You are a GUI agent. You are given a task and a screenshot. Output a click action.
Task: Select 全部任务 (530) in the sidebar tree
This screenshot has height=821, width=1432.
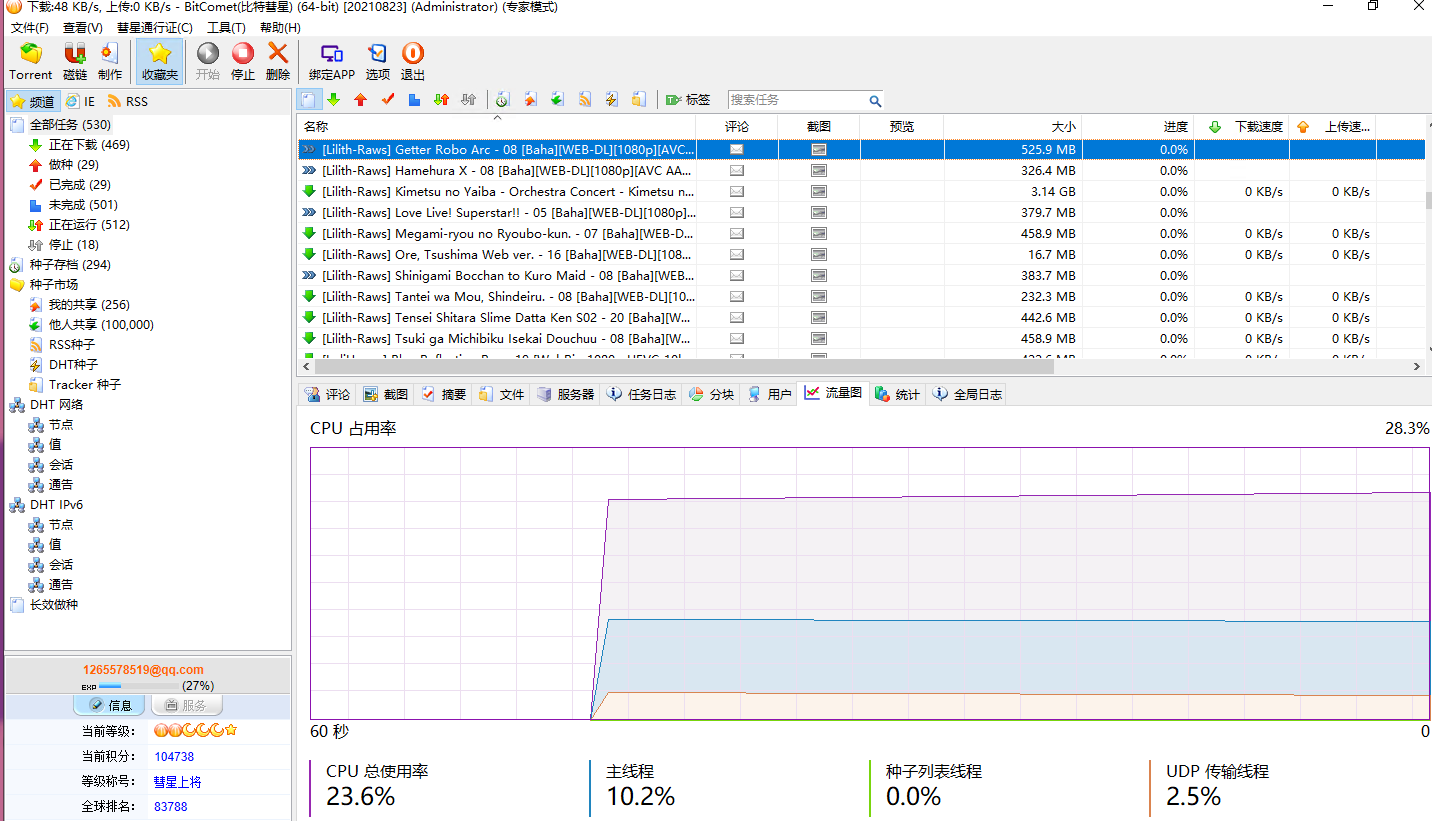[x=70, y=125]
